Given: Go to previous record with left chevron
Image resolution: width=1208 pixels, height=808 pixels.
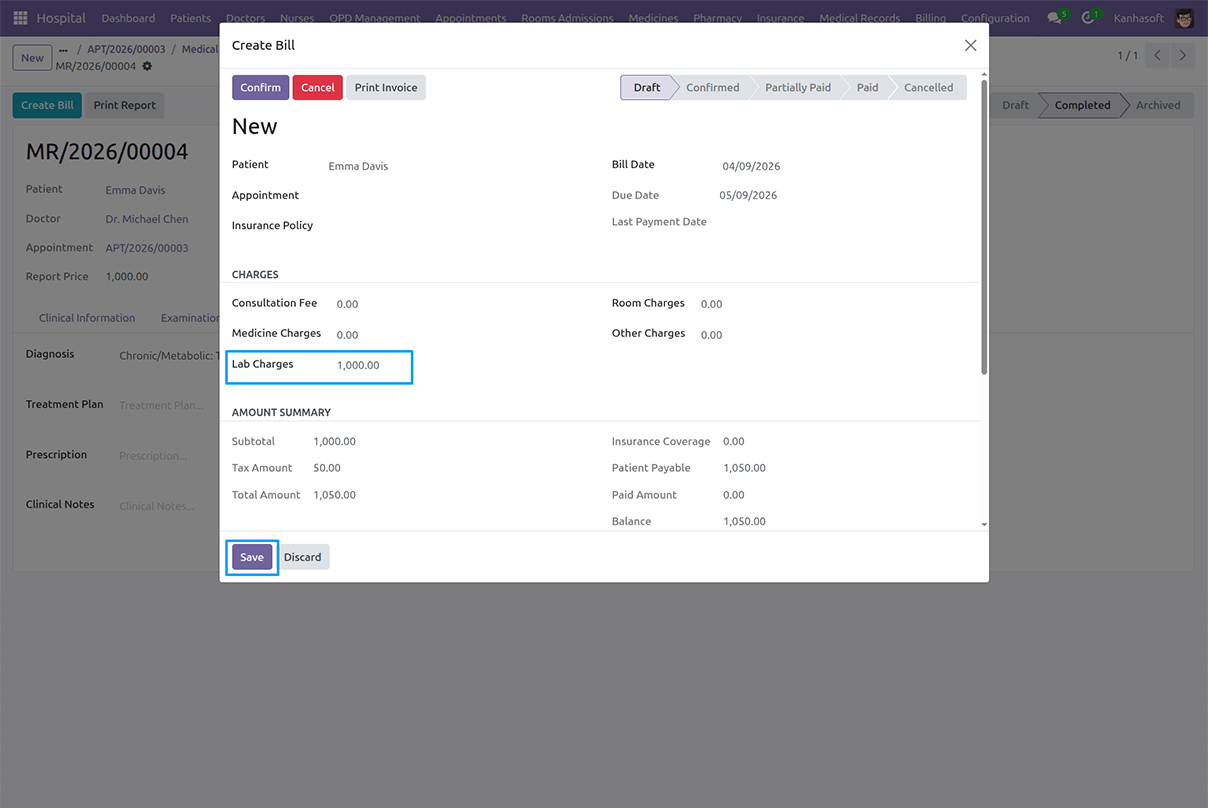Looking at the screenshot, I should pyautogui.click(x=1157, y=56).
